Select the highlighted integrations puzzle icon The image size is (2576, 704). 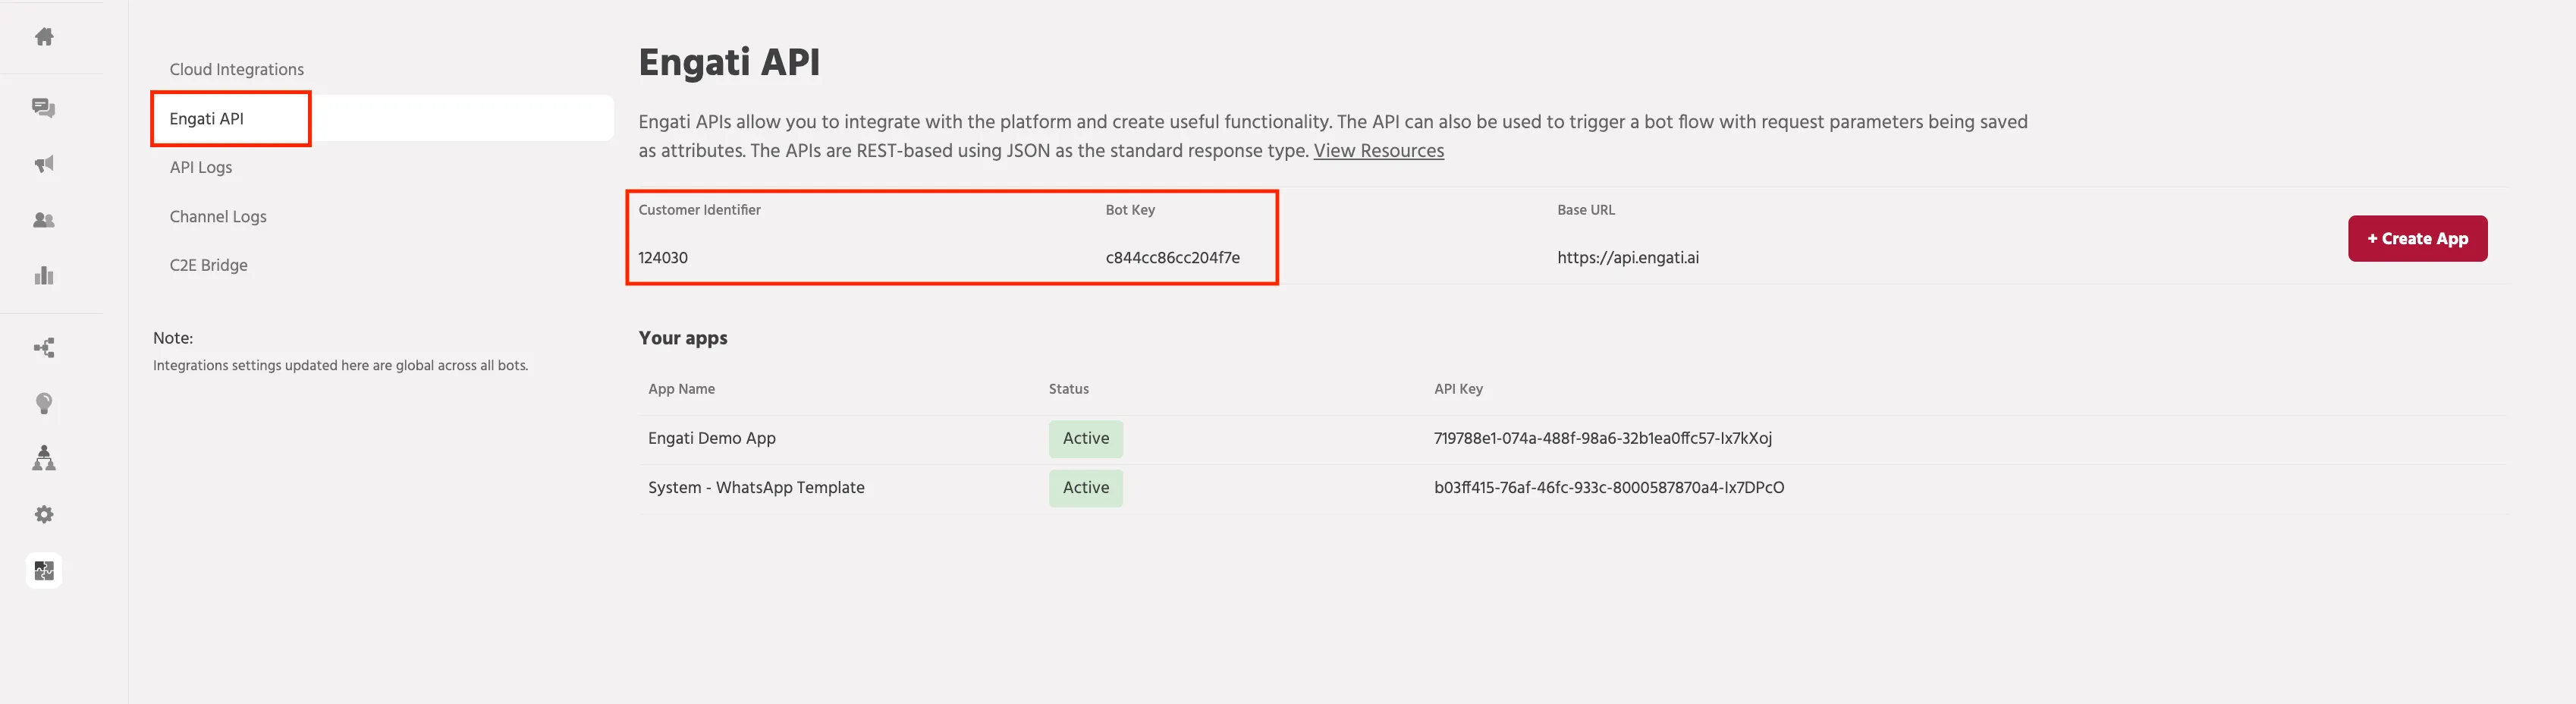(44, 570)
